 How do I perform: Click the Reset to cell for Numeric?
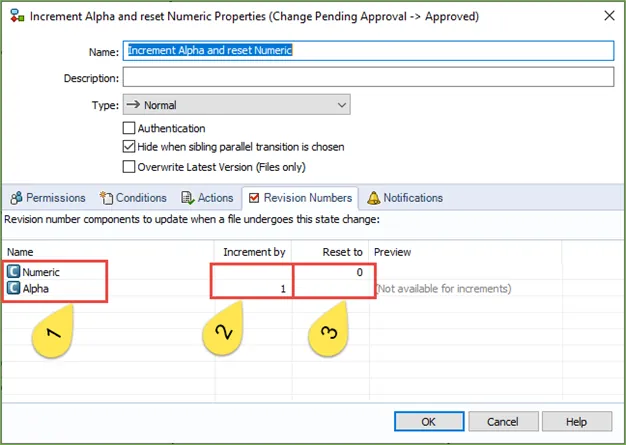pos(330,272)
